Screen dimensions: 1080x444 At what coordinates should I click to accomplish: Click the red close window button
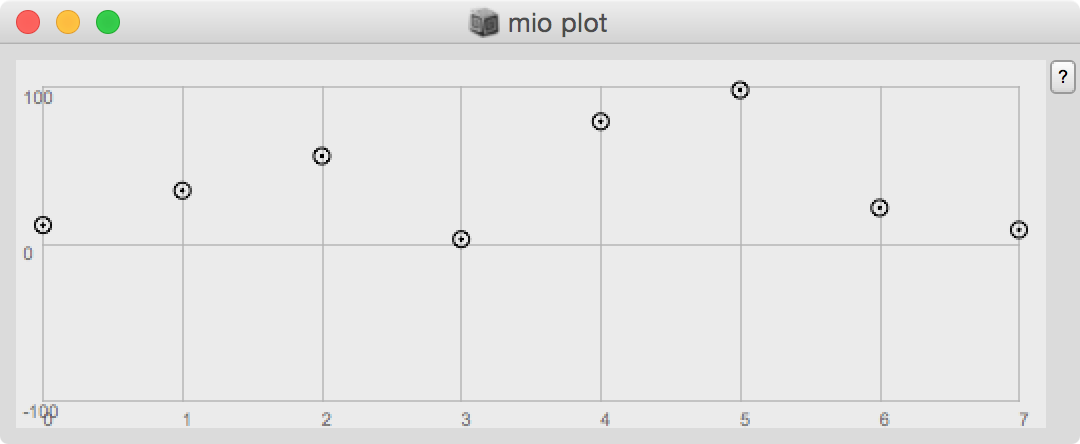(28, 22)
